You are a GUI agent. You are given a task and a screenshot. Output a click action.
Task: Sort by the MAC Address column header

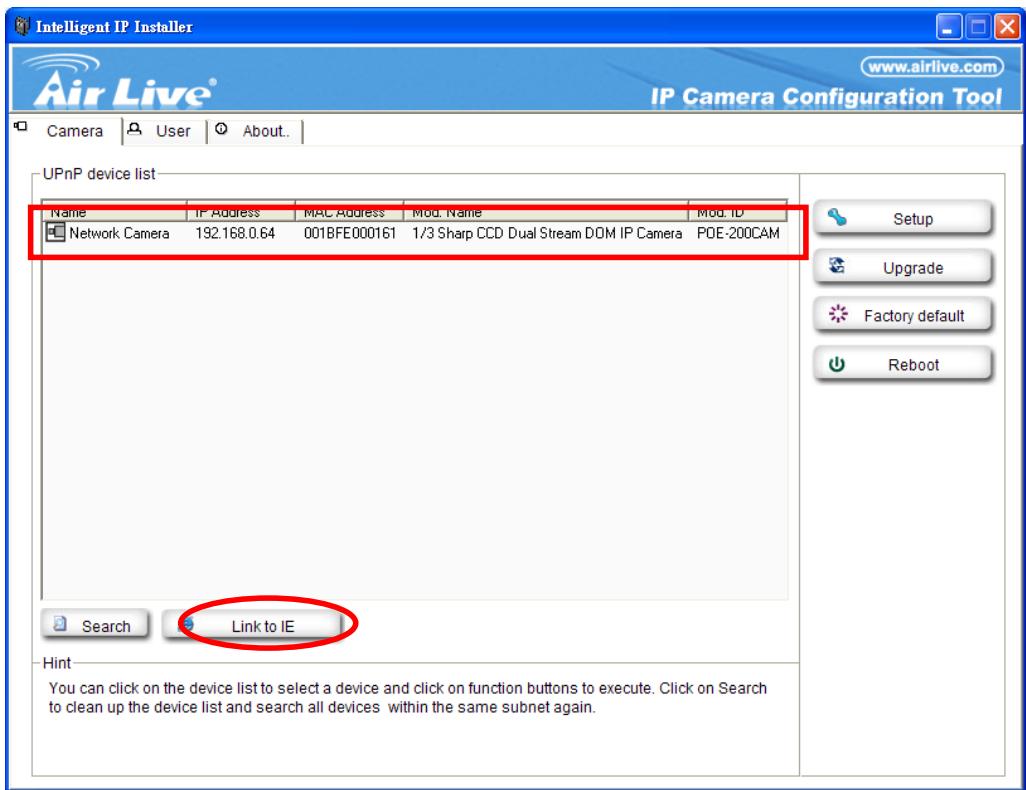(x=349, y=211)
